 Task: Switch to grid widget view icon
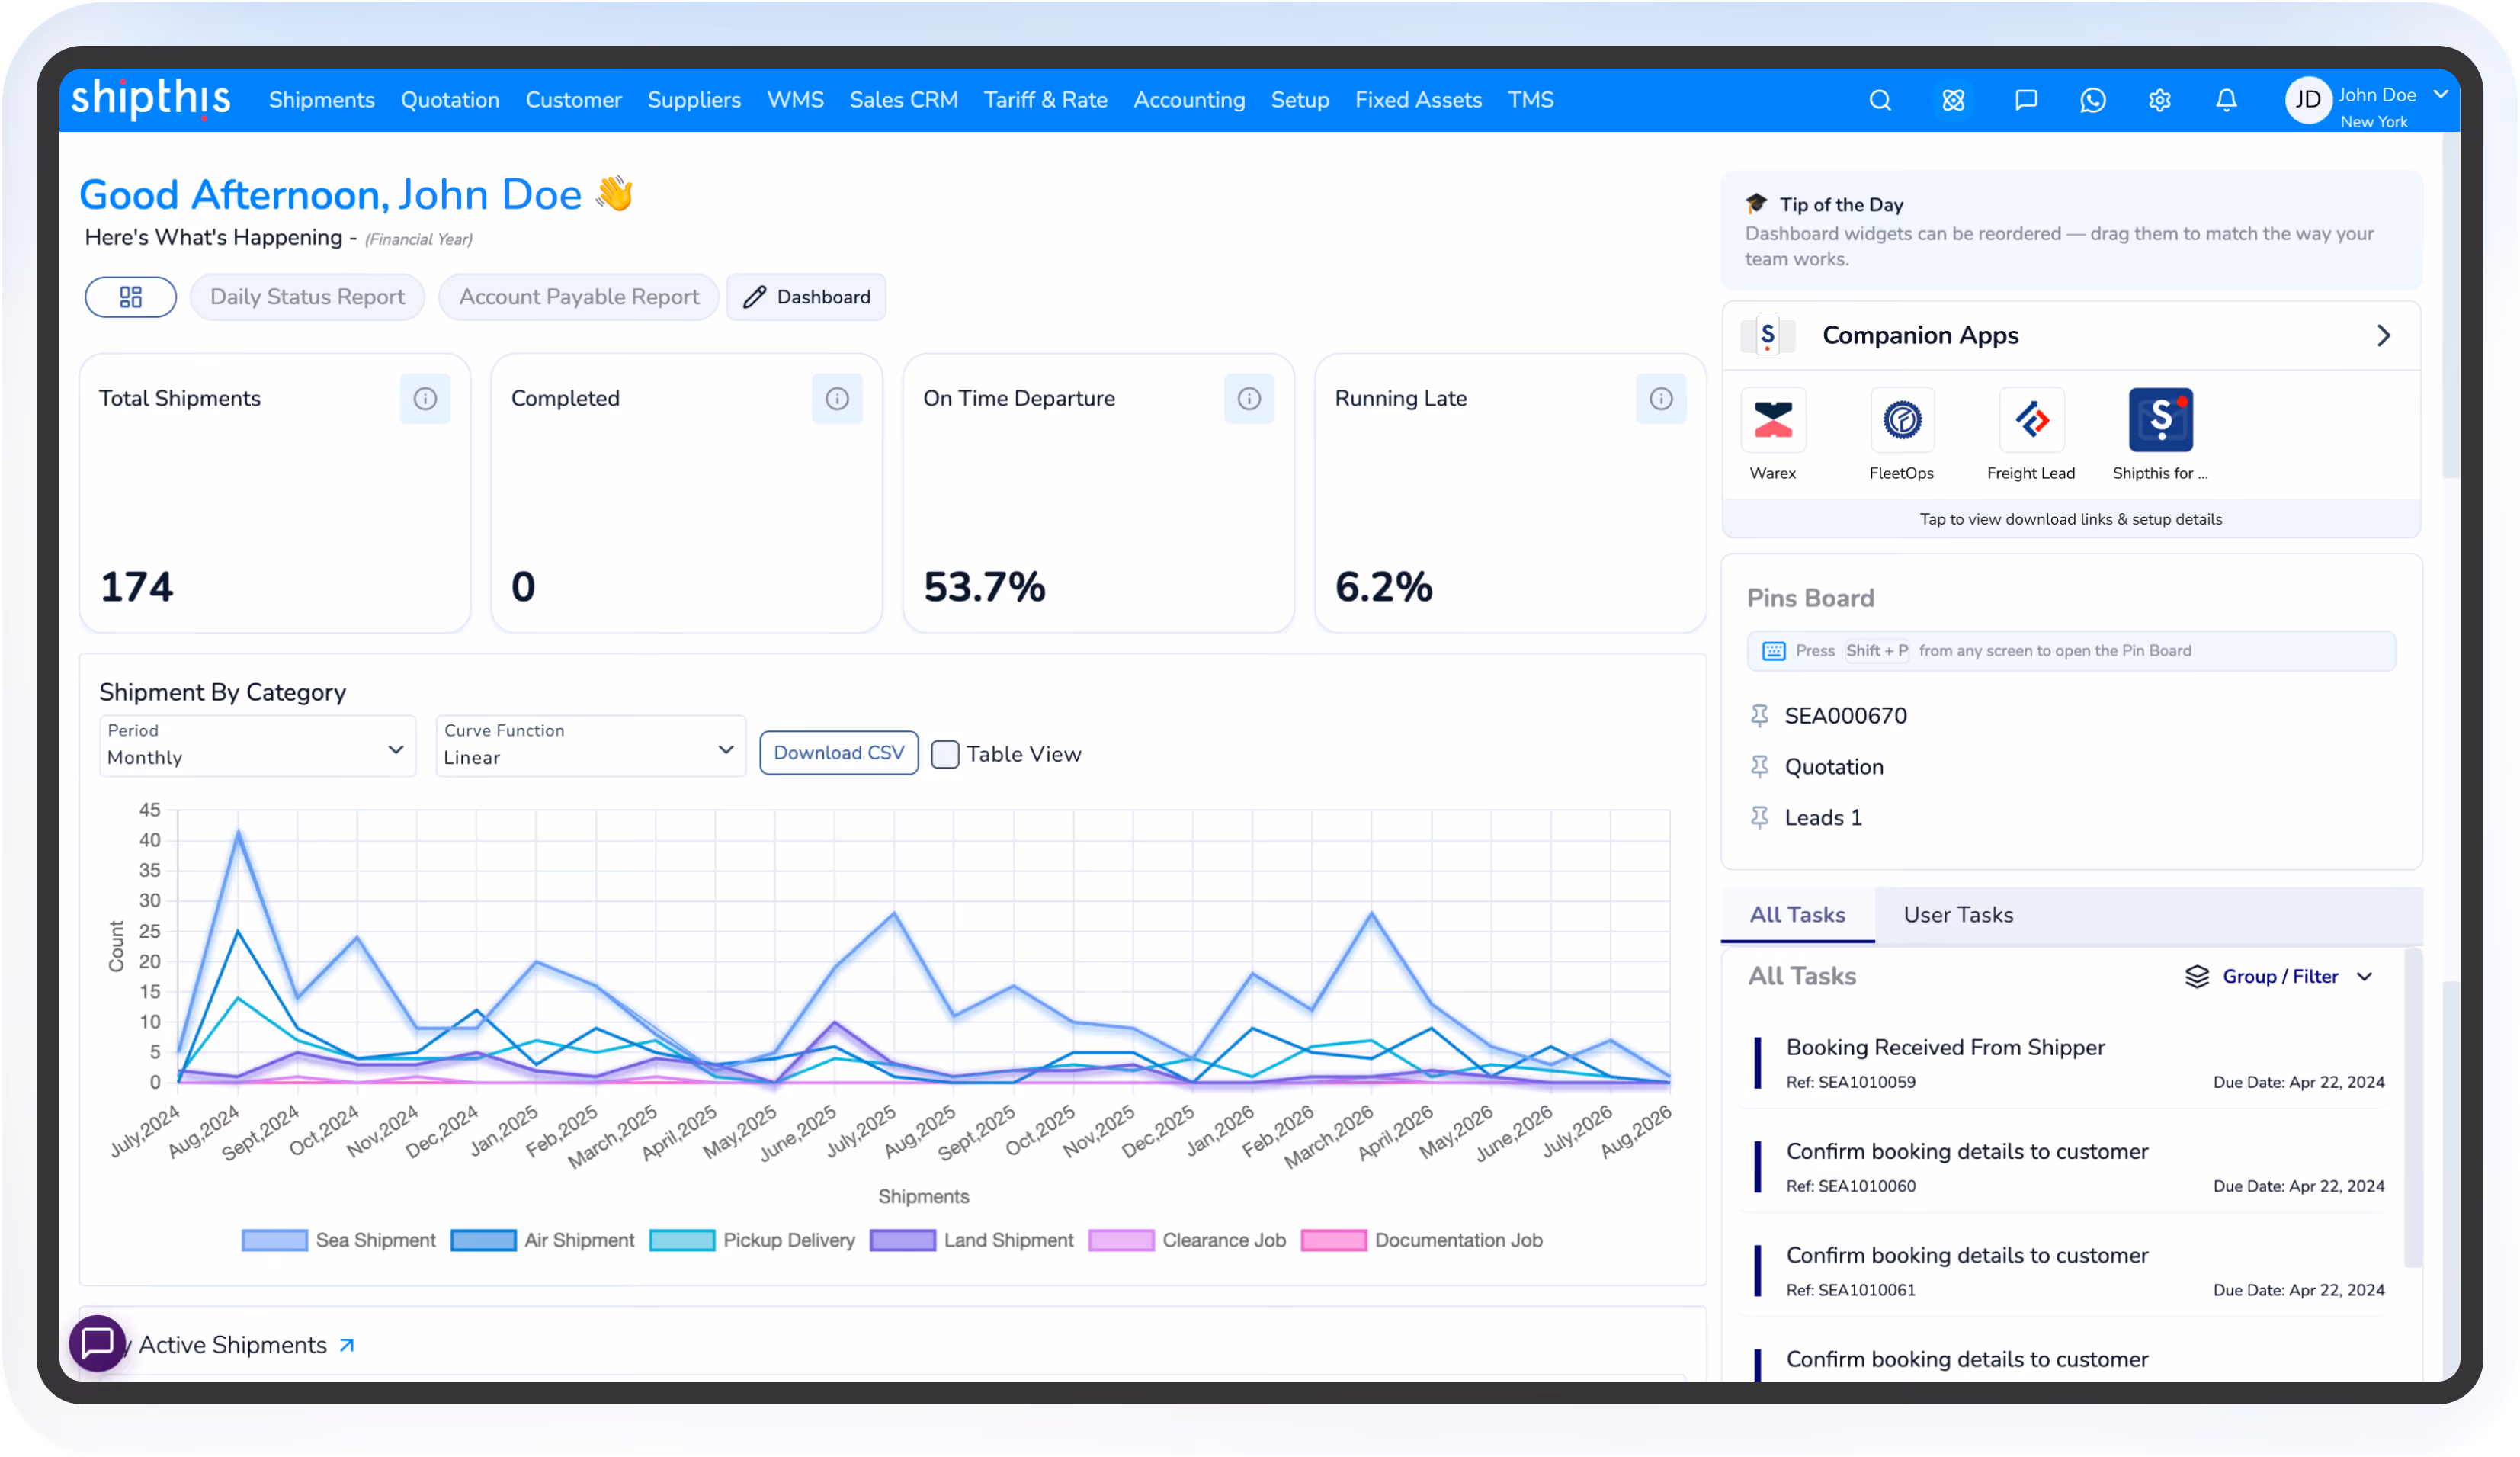coord(130,297)
